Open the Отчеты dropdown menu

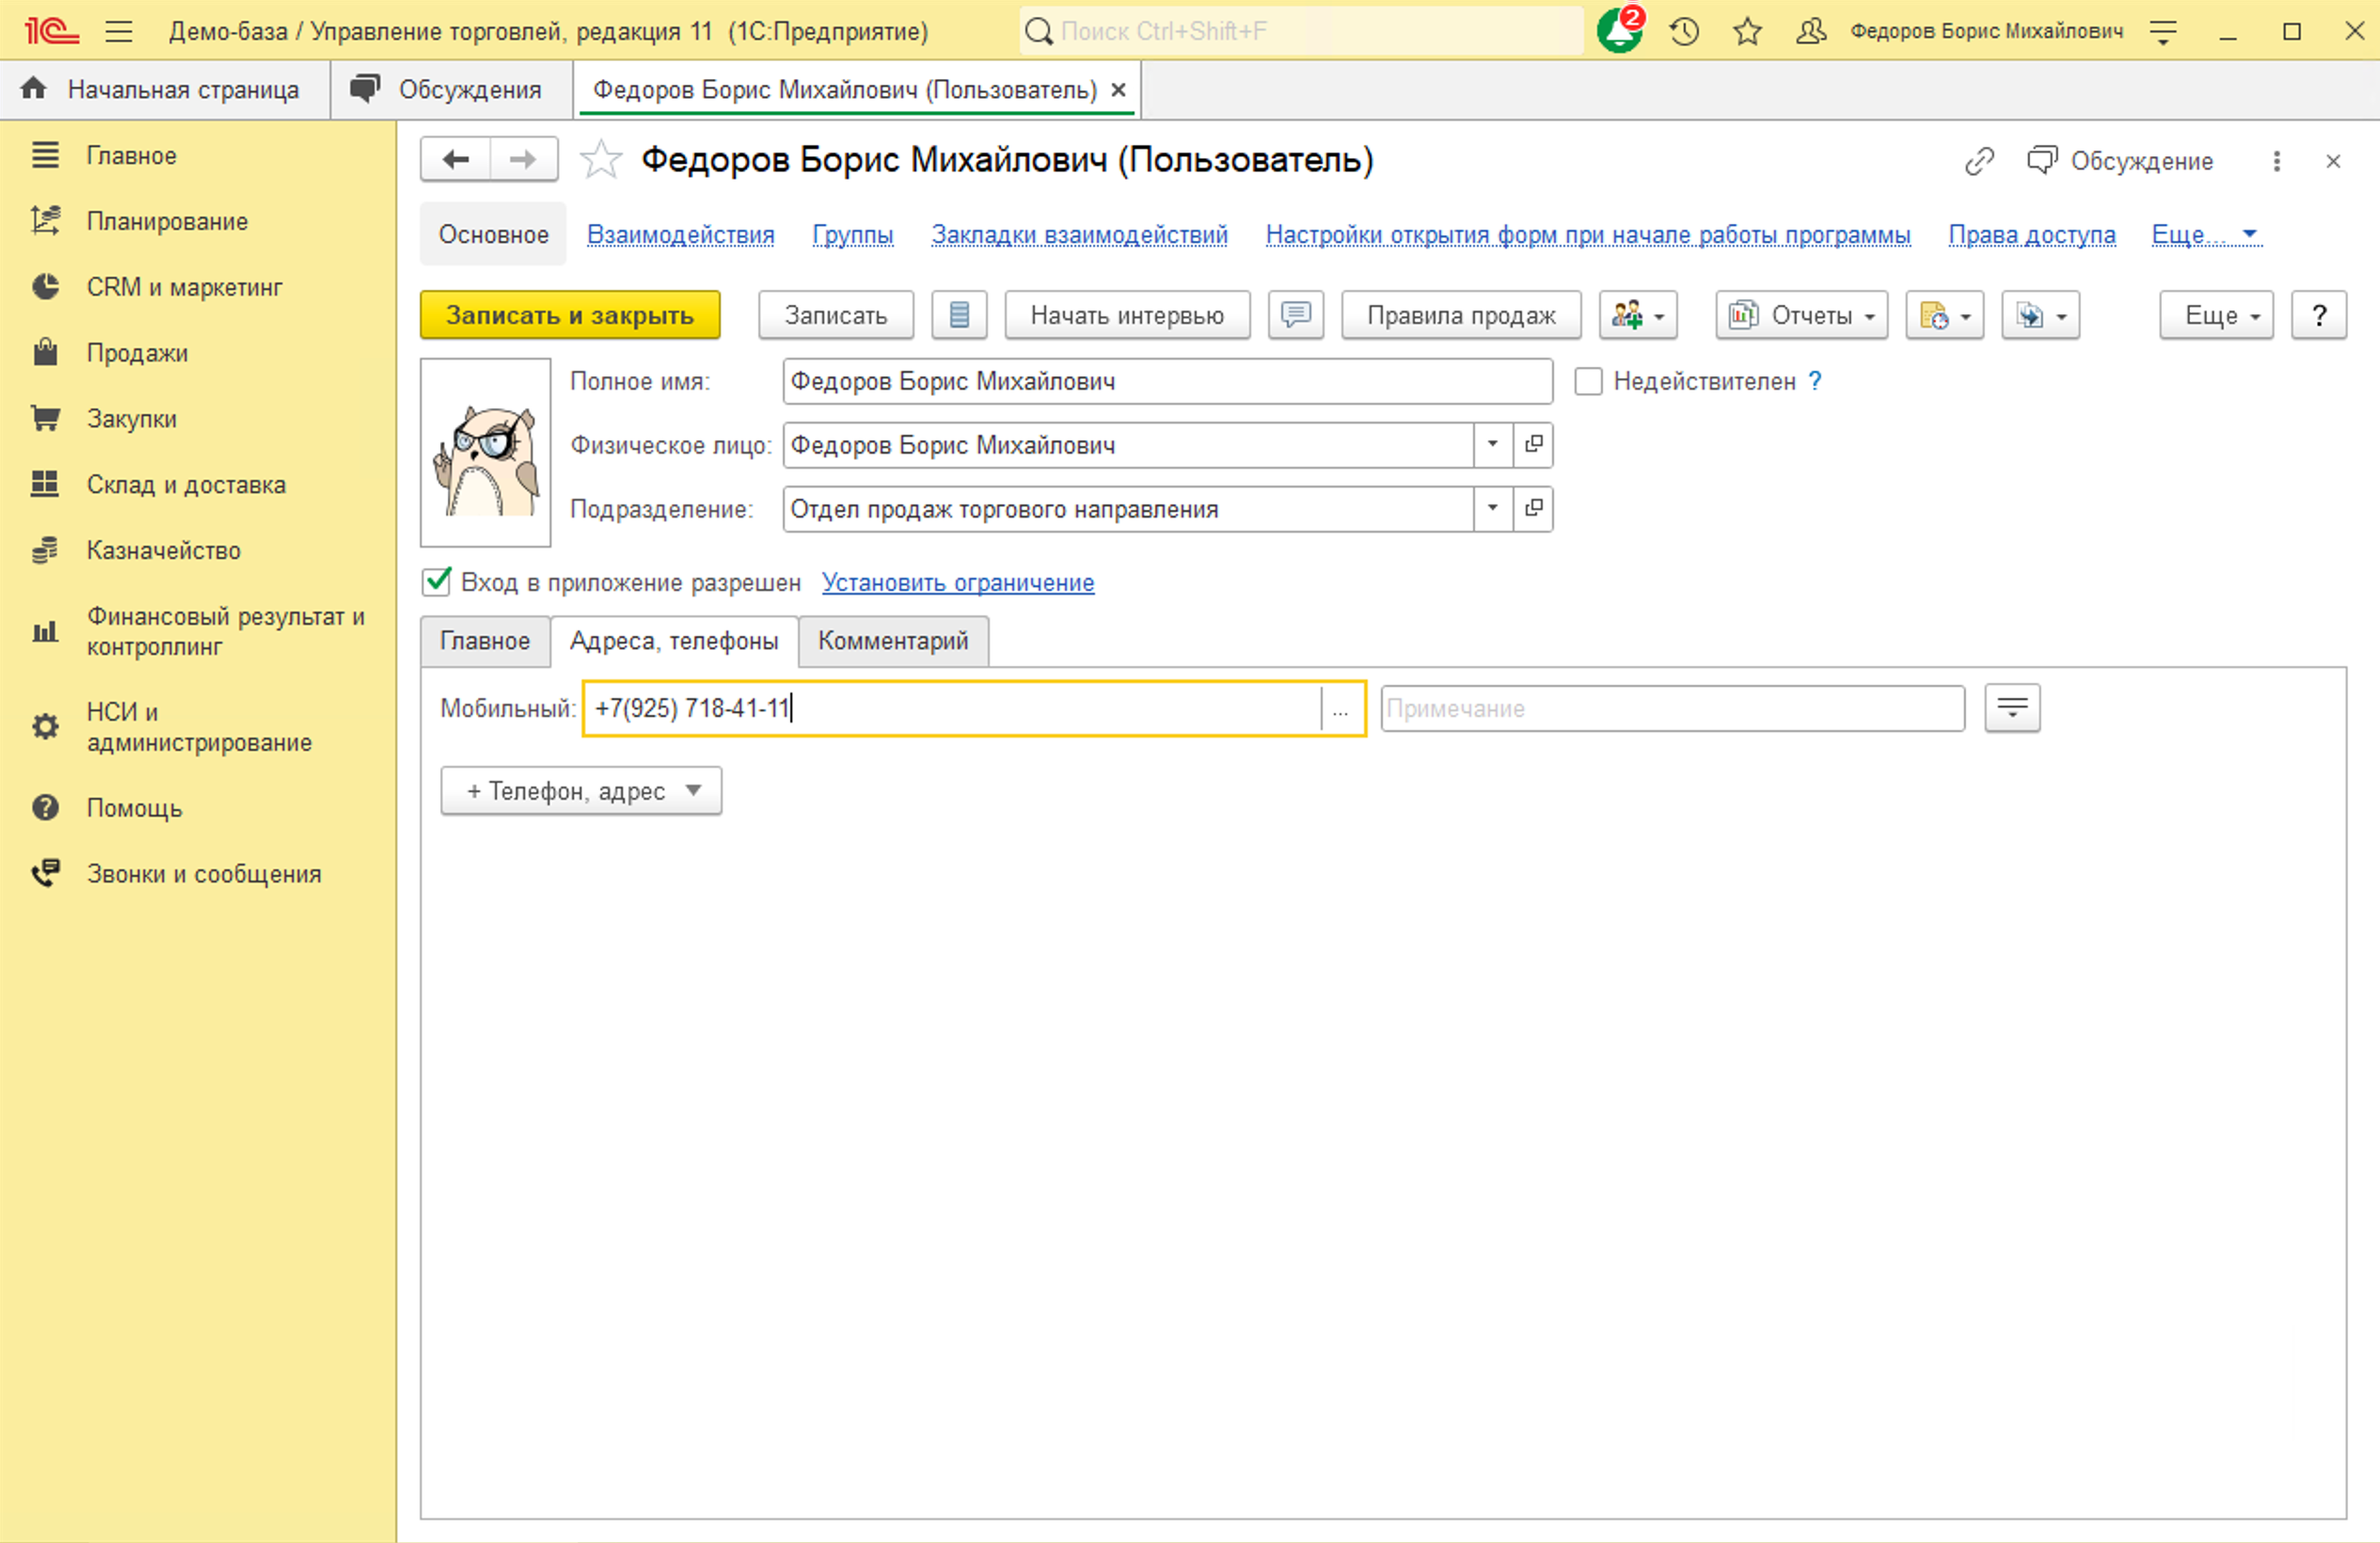1801,315
